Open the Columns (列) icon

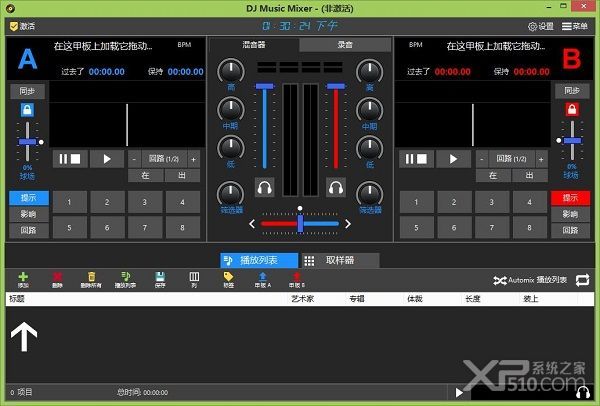pyautogui.click(x=194, y=277)
